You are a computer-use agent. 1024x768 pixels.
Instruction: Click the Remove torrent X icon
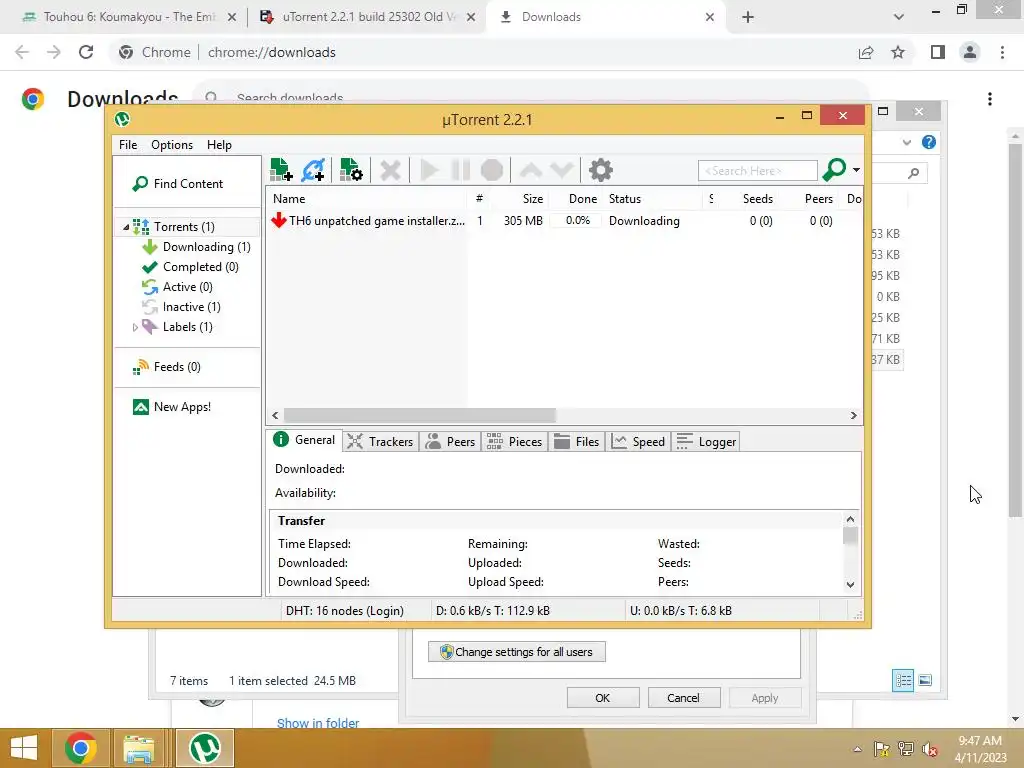point(391,170)
